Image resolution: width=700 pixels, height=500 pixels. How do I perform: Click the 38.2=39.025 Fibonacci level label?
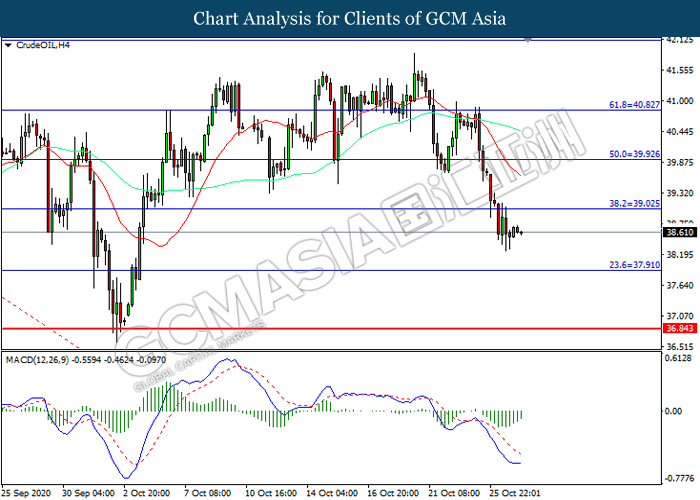point(634,204)
